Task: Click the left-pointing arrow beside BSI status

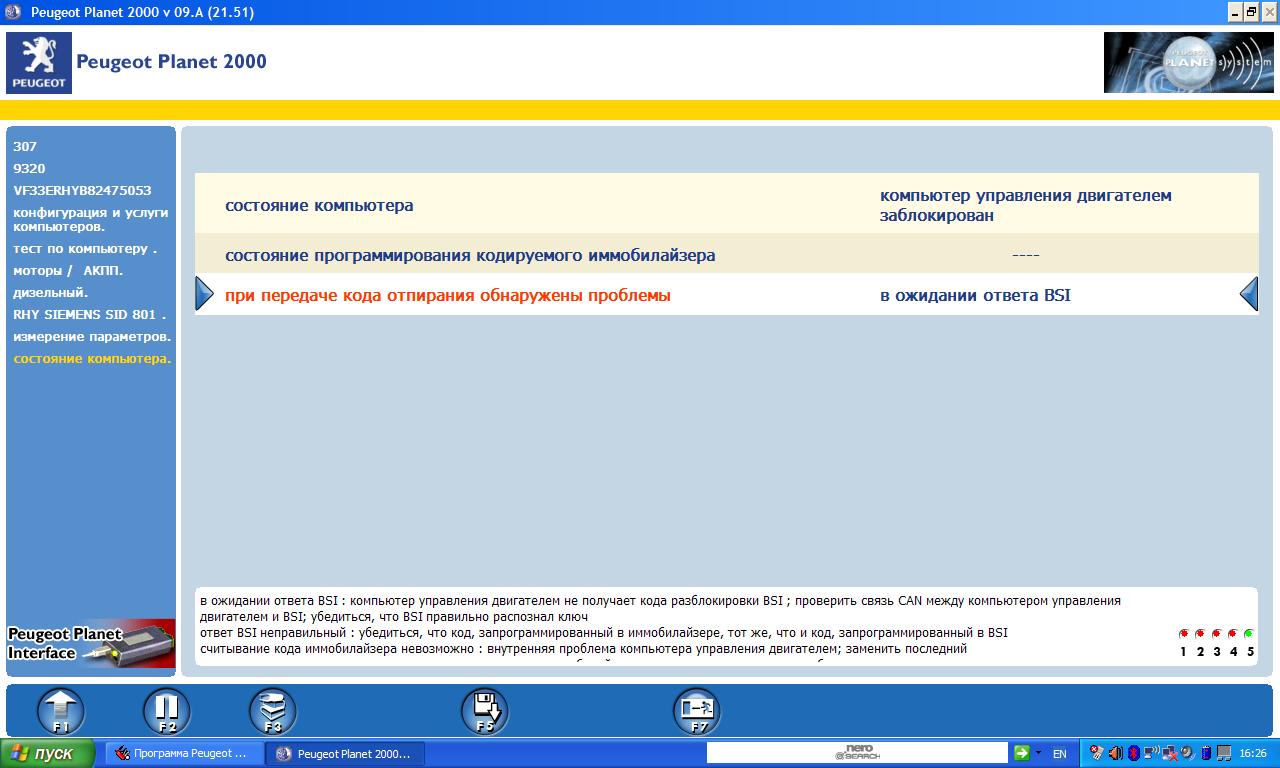Action: (x=1249, y=294)
